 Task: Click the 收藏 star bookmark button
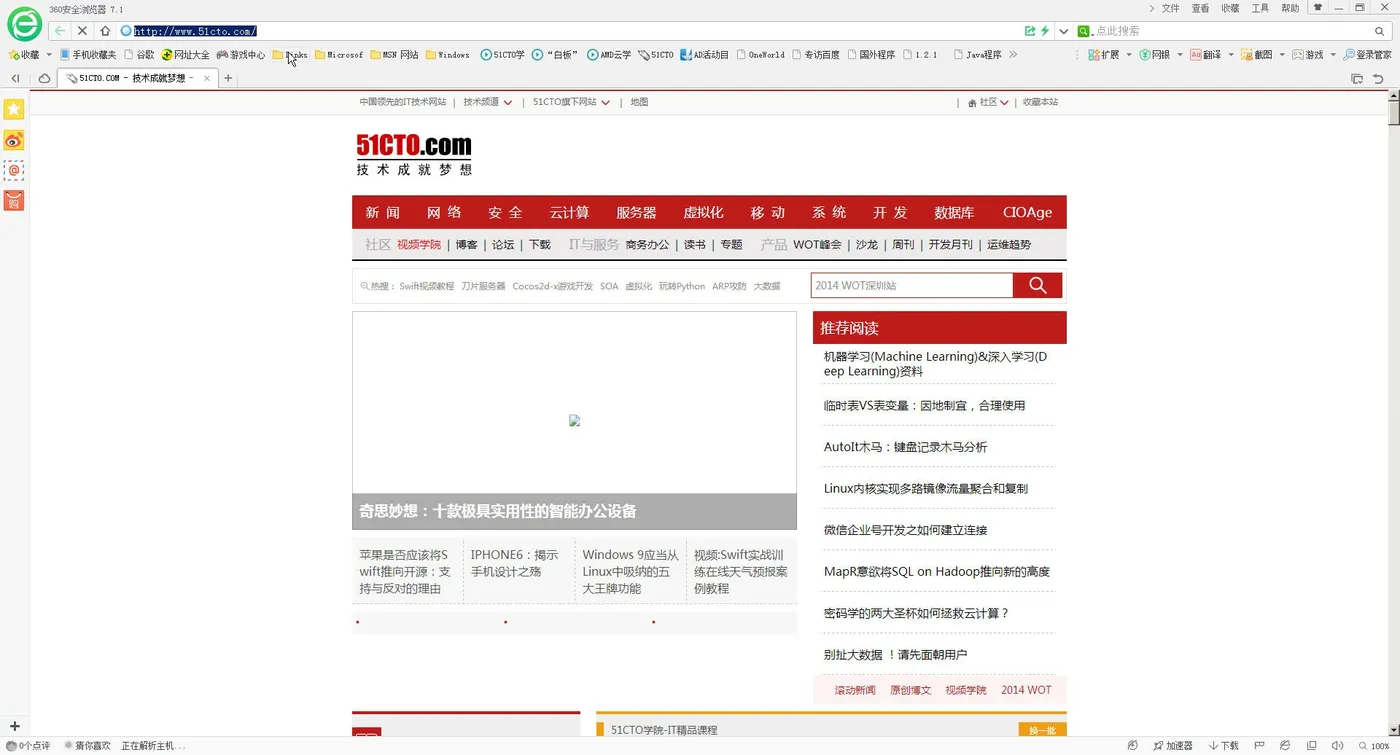coord(24,55)
